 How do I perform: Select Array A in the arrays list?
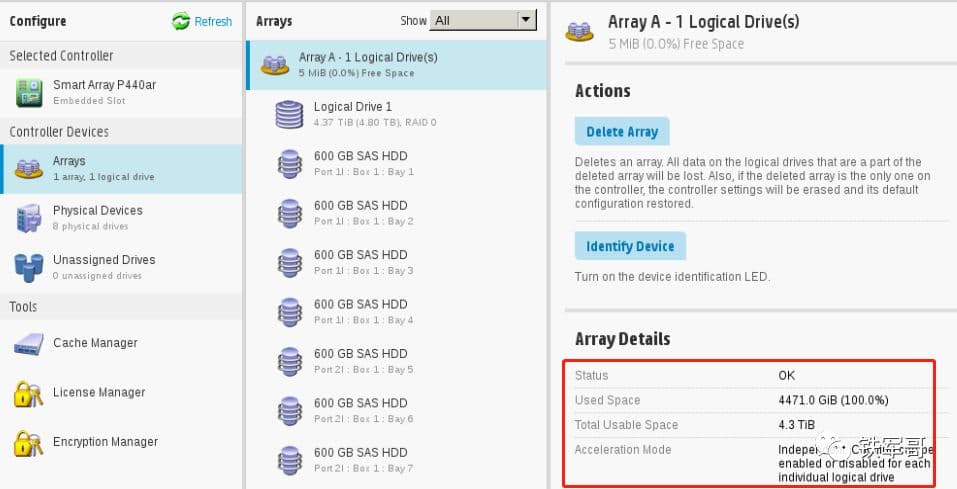point(368,64)
